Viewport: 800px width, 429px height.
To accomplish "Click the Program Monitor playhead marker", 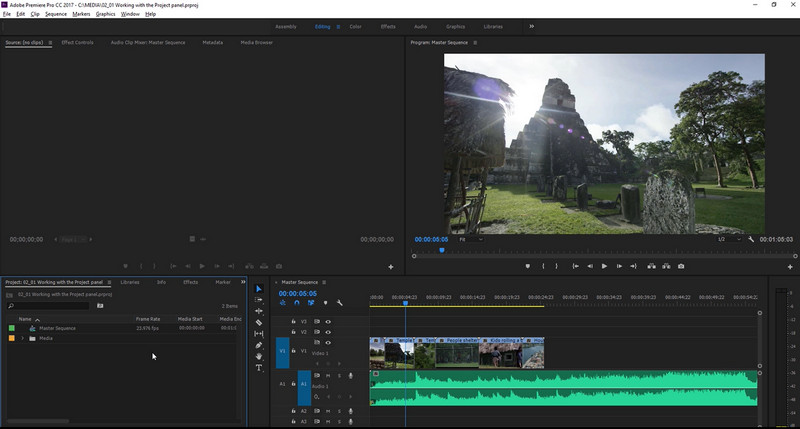I will pyautogui.click(x=442, y=250).
